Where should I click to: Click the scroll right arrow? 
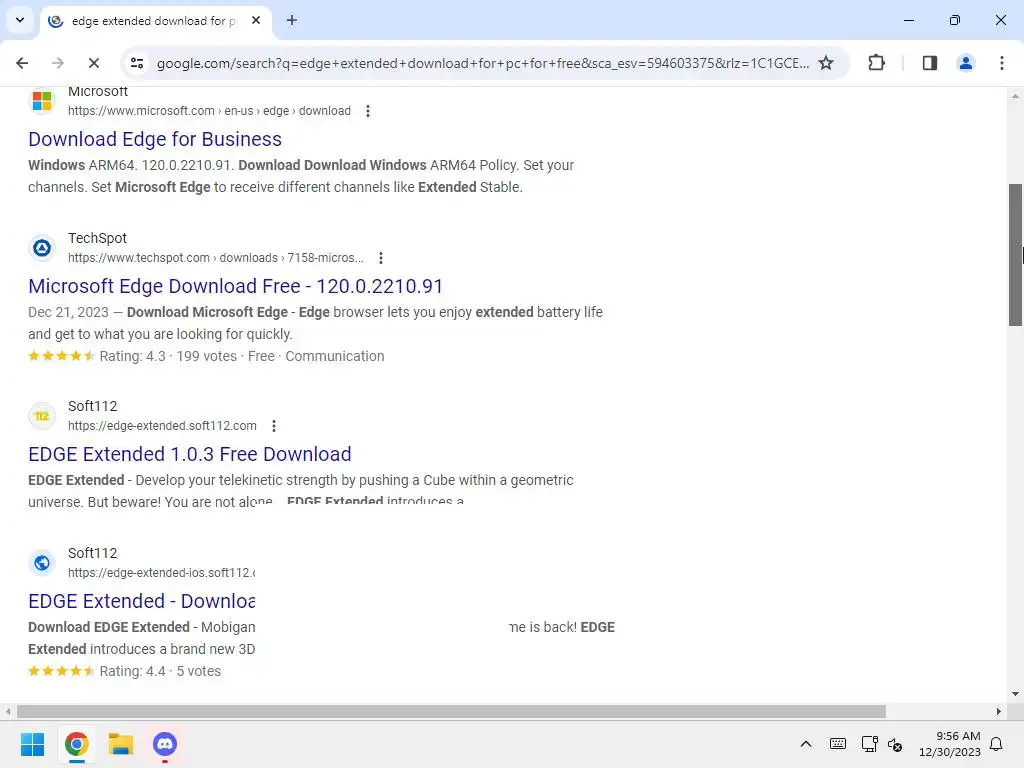999,711
